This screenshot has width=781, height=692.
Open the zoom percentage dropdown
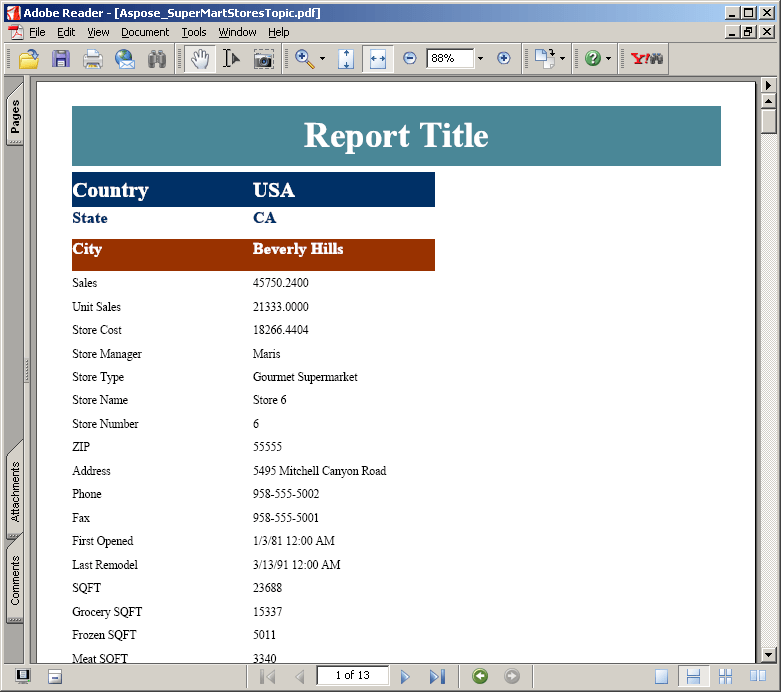pos(480,58)
